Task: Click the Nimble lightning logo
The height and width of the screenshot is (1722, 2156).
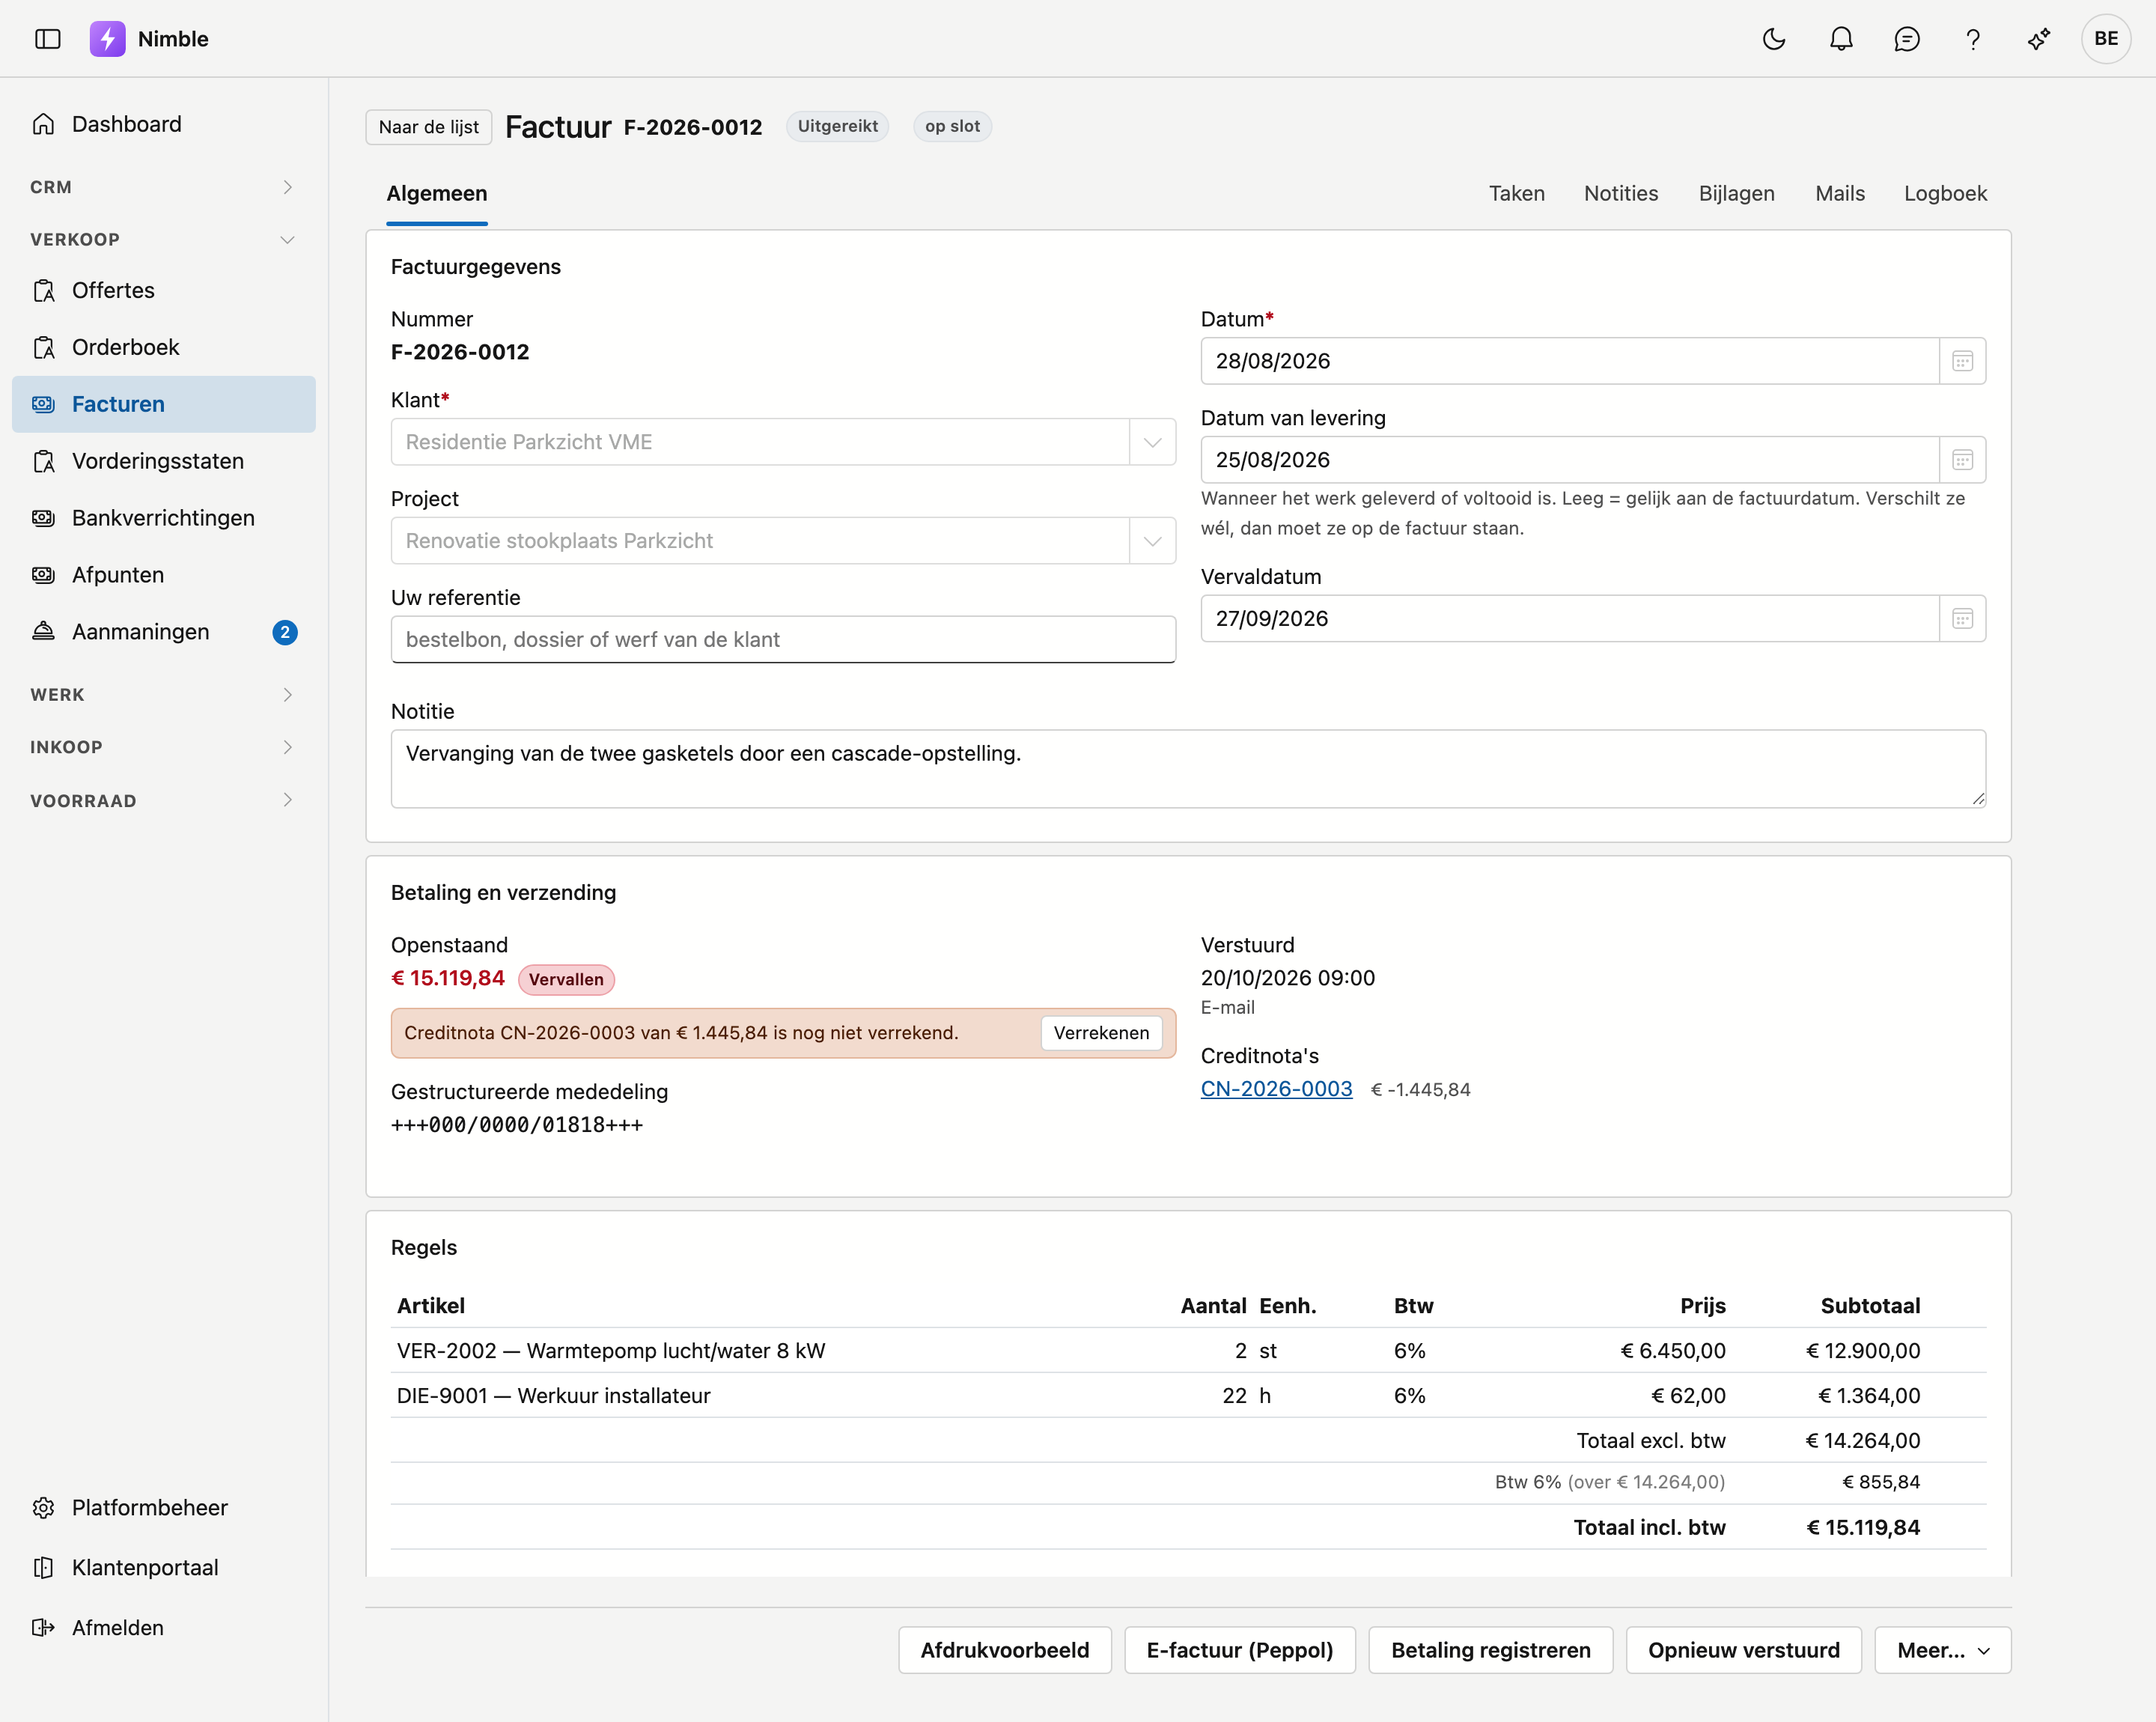Action: coord(107,39)
